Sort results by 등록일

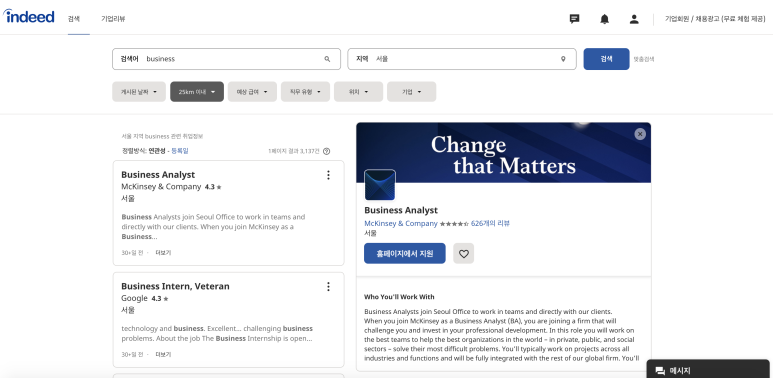179,151
